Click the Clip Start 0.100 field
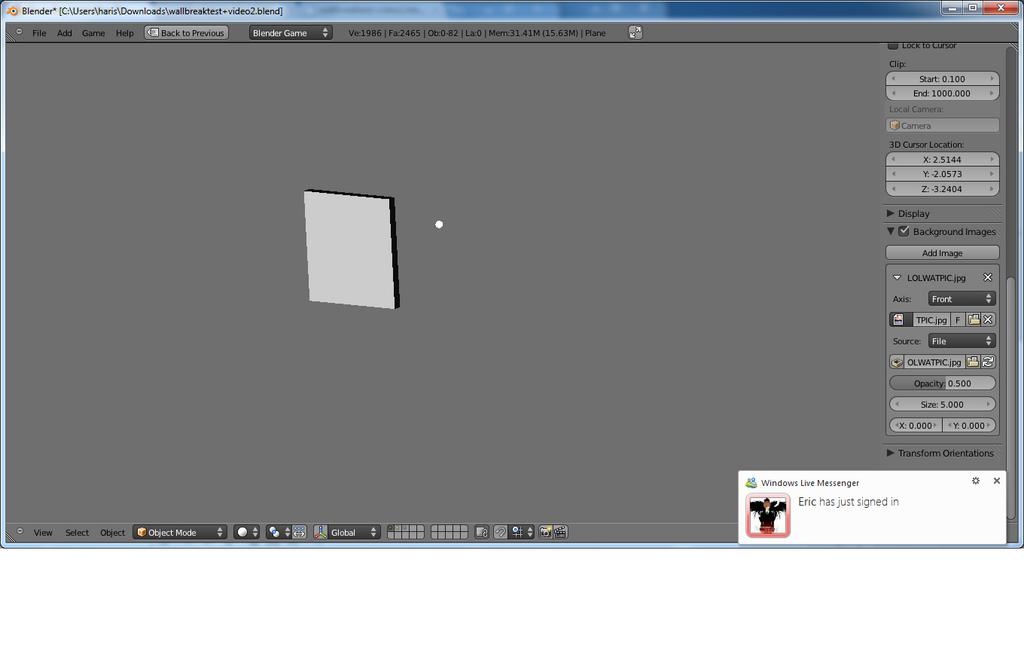Image resolution: width=1024 pixels, height=654 pixels. [942, 79]
